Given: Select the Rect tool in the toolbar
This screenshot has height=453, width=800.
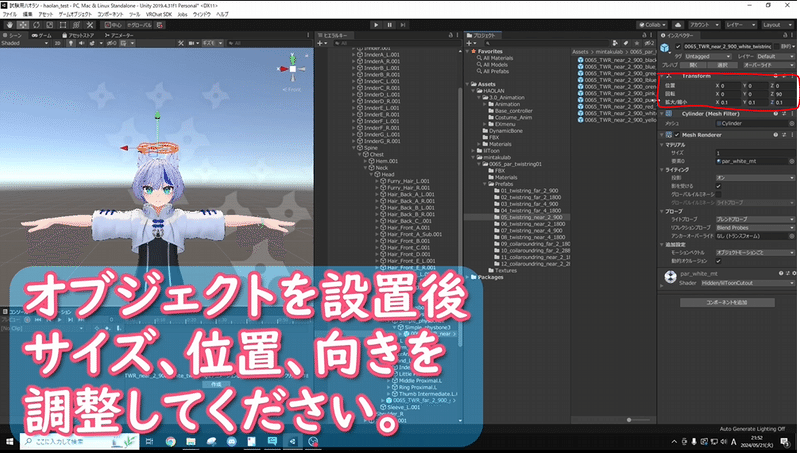Looking at the screenshot, I should click(63, 24).
